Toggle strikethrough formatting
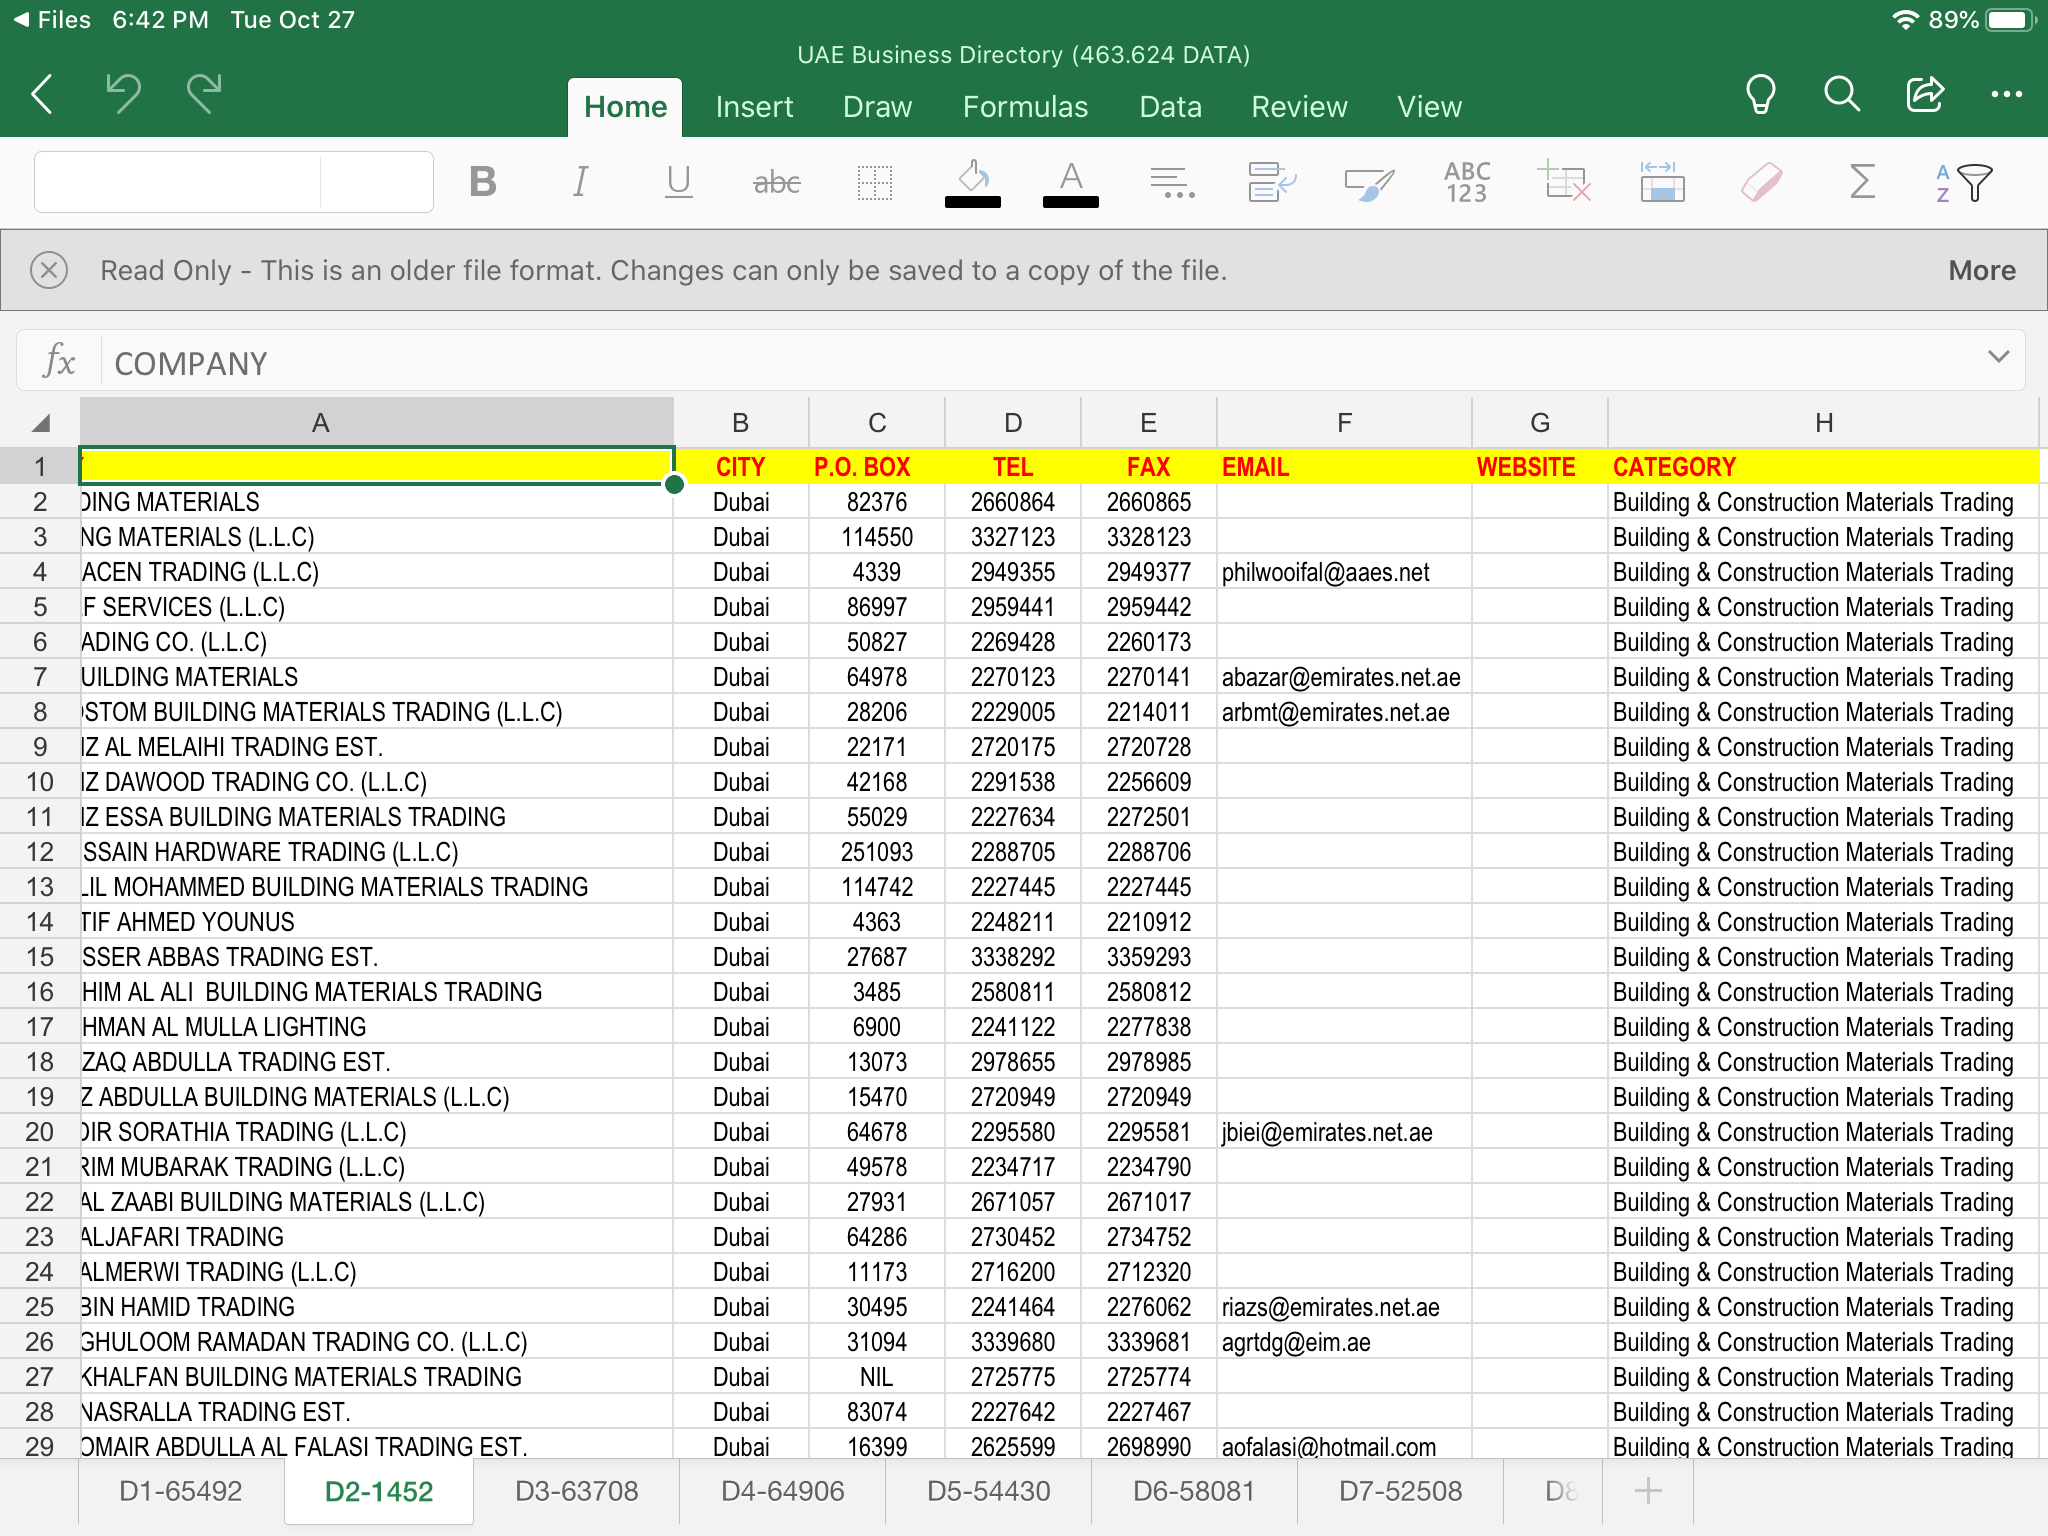This screenshot has width=2048, height=1536. click(x=777, y=182)
